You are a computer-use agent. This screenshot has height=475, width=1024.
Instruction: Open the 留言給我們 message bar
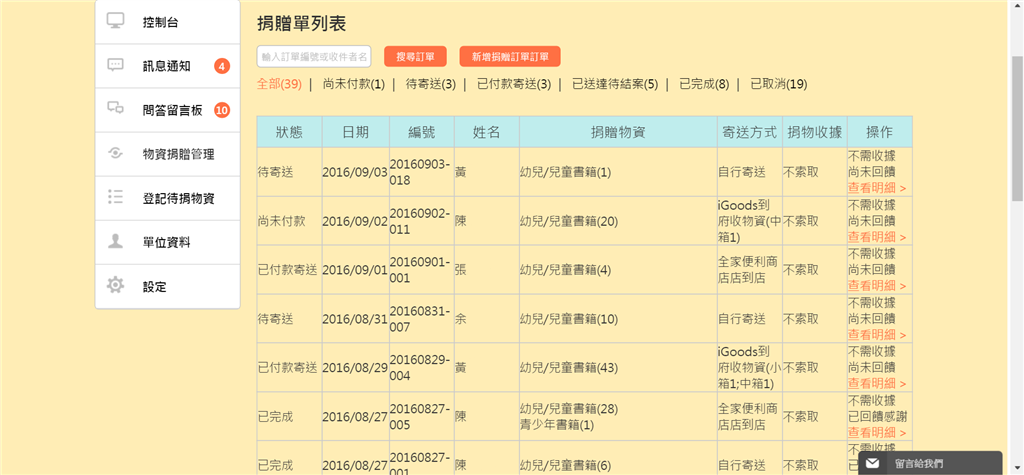930,463
